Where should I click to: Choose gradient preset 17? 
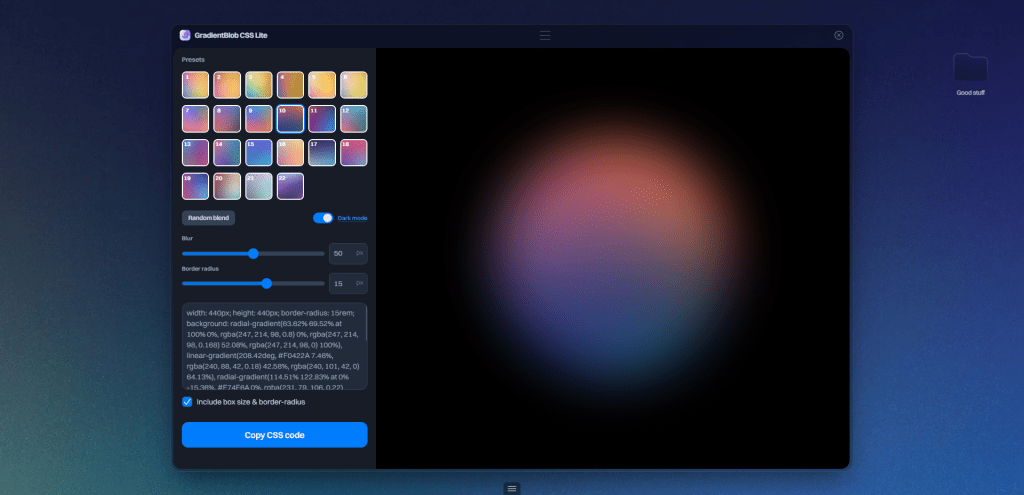click(322, 153)
